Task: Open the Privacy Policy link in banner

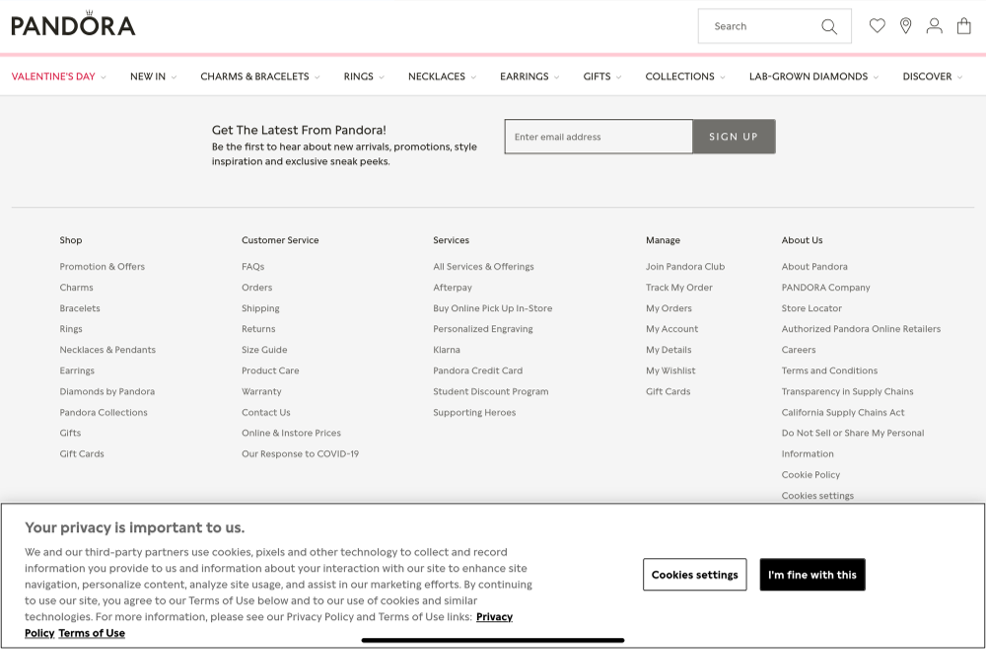Action: pyautogui.click(x=494, y=617)
